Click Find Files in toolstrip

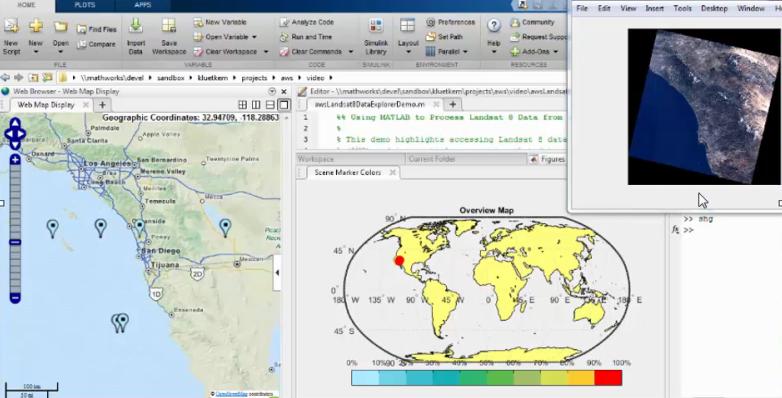click(x=96, y=29)
